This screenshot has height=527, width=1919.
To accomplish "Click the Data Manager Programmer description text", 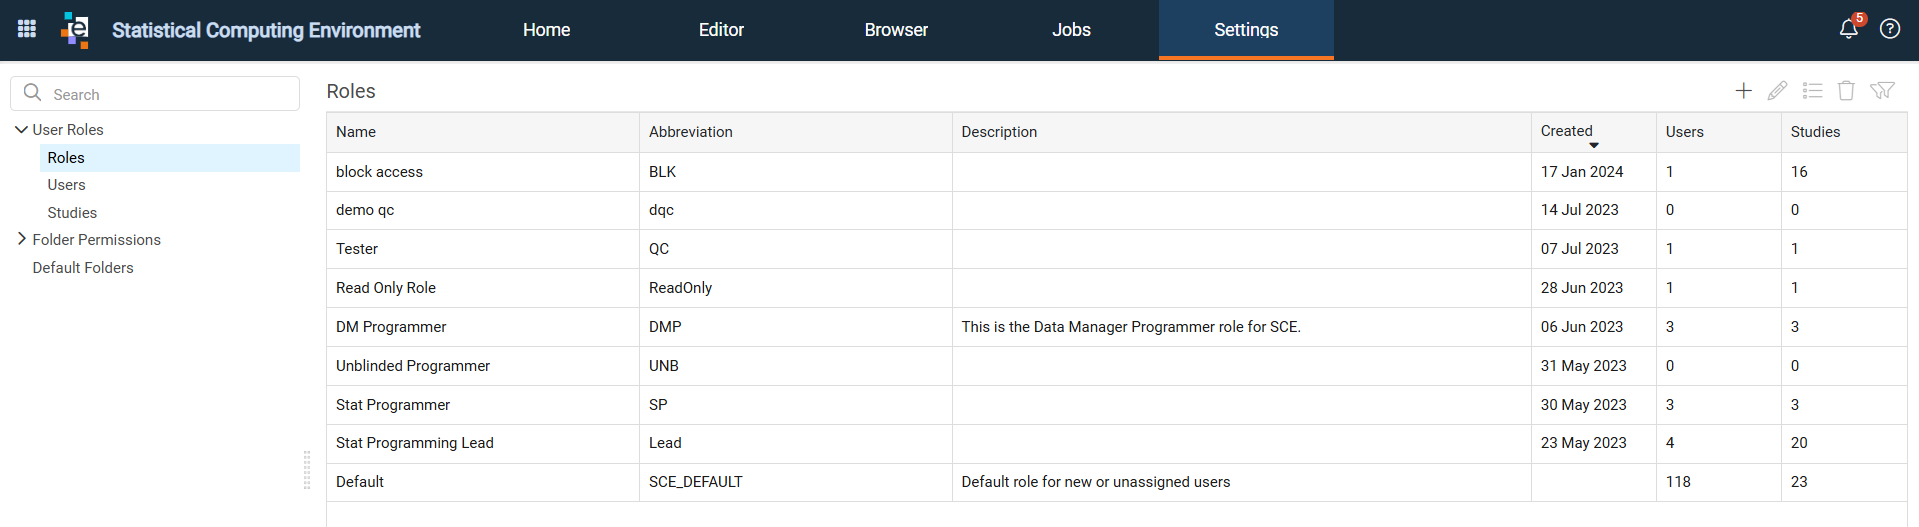I will pos(1131,327).
